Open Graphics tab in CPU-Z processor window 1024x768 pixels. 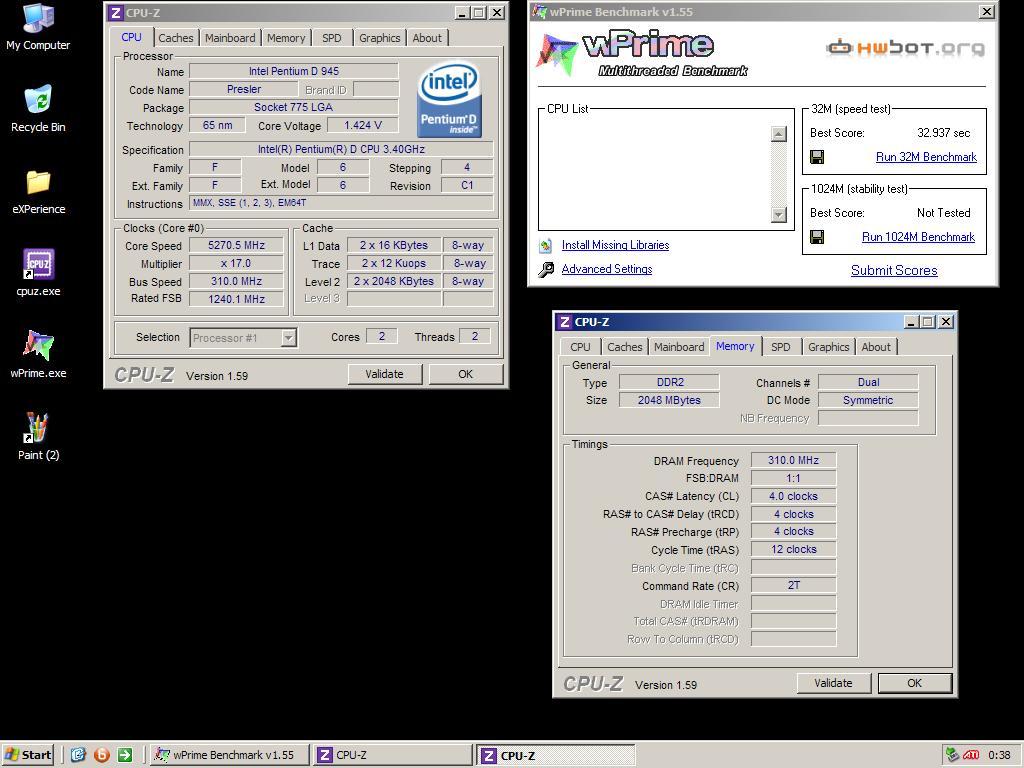[x=379, y=38]
